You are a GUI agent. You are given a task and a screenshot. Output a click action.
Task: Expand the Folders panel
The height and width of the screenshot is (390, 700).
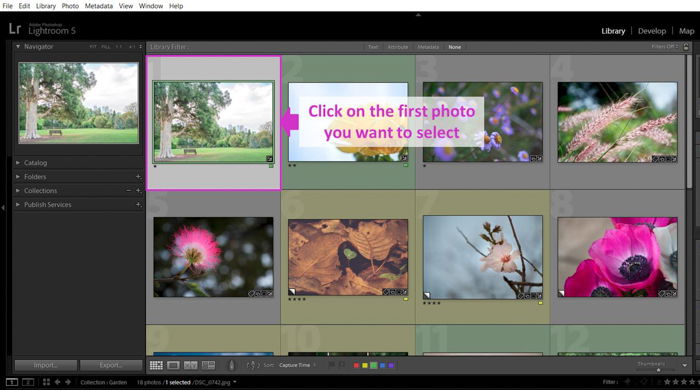click(18, 177)
